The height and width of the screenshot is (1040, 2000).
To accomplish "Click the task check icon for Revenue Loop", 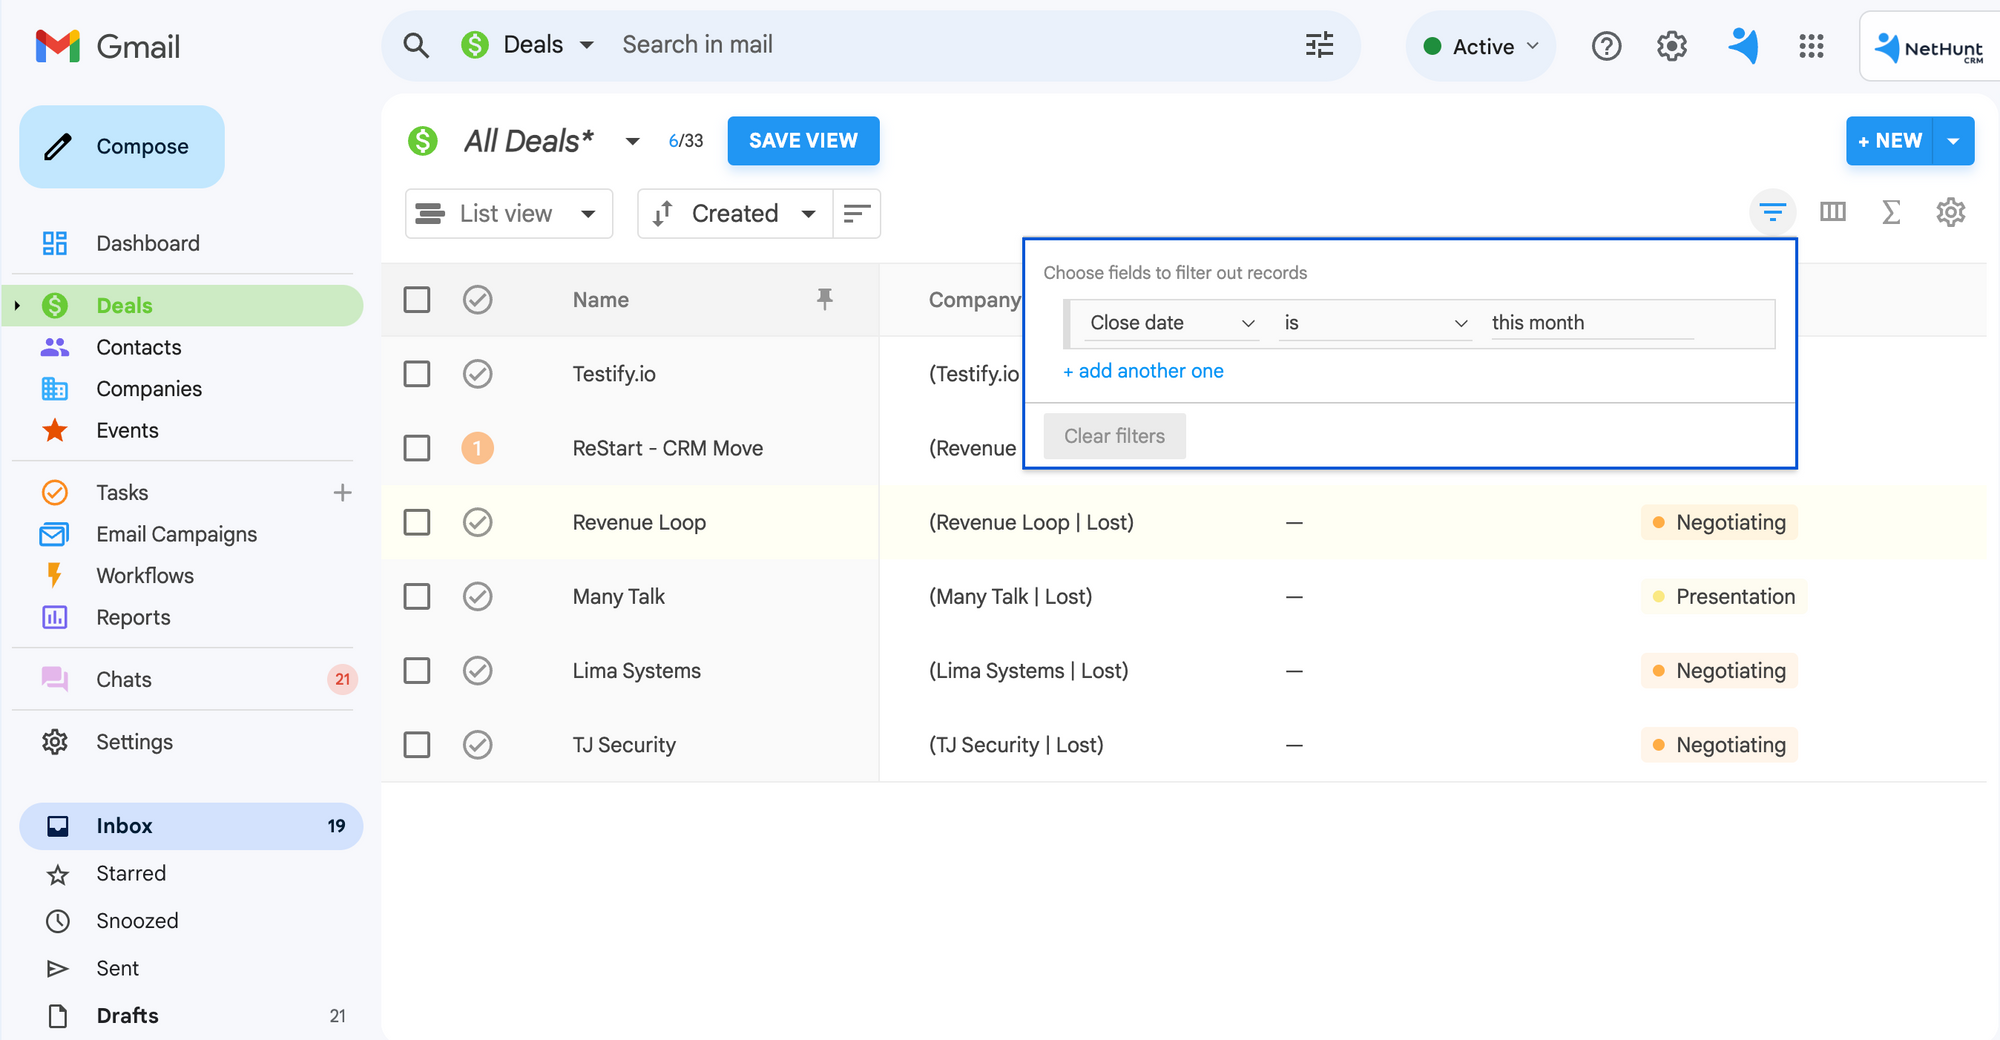I will click(x=478, y=522).
